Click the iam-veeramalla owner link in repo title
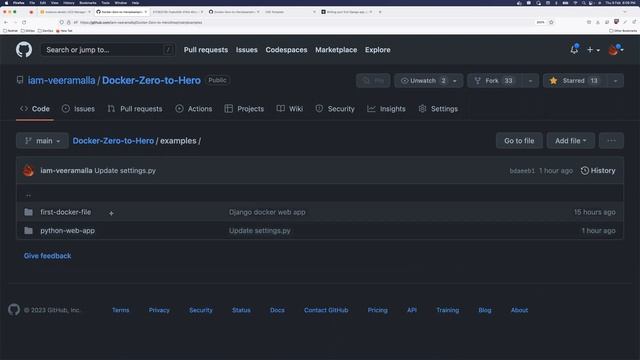The image size is (640, 360). [61, 80]
